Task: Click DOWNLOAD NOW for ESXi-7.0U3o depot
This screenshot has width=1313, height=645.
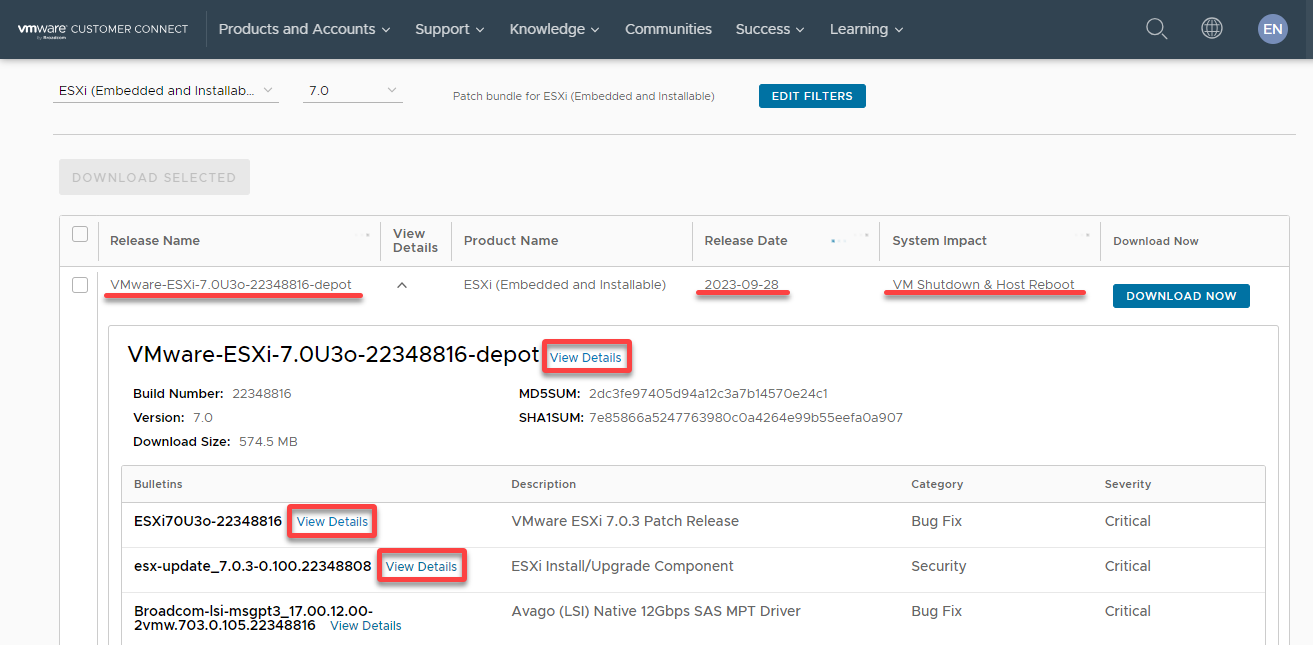Action: coord(1181,296)
